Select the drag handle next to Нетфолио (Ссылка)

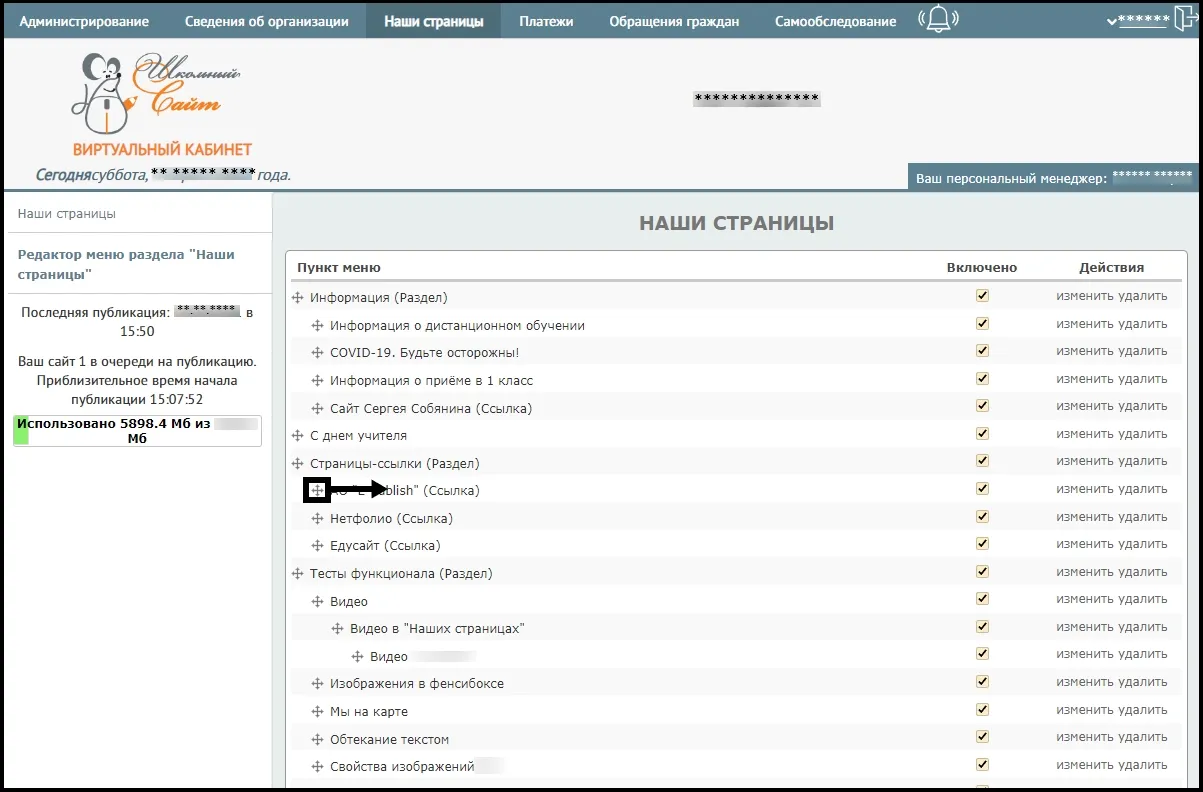(x=317, y=519)
